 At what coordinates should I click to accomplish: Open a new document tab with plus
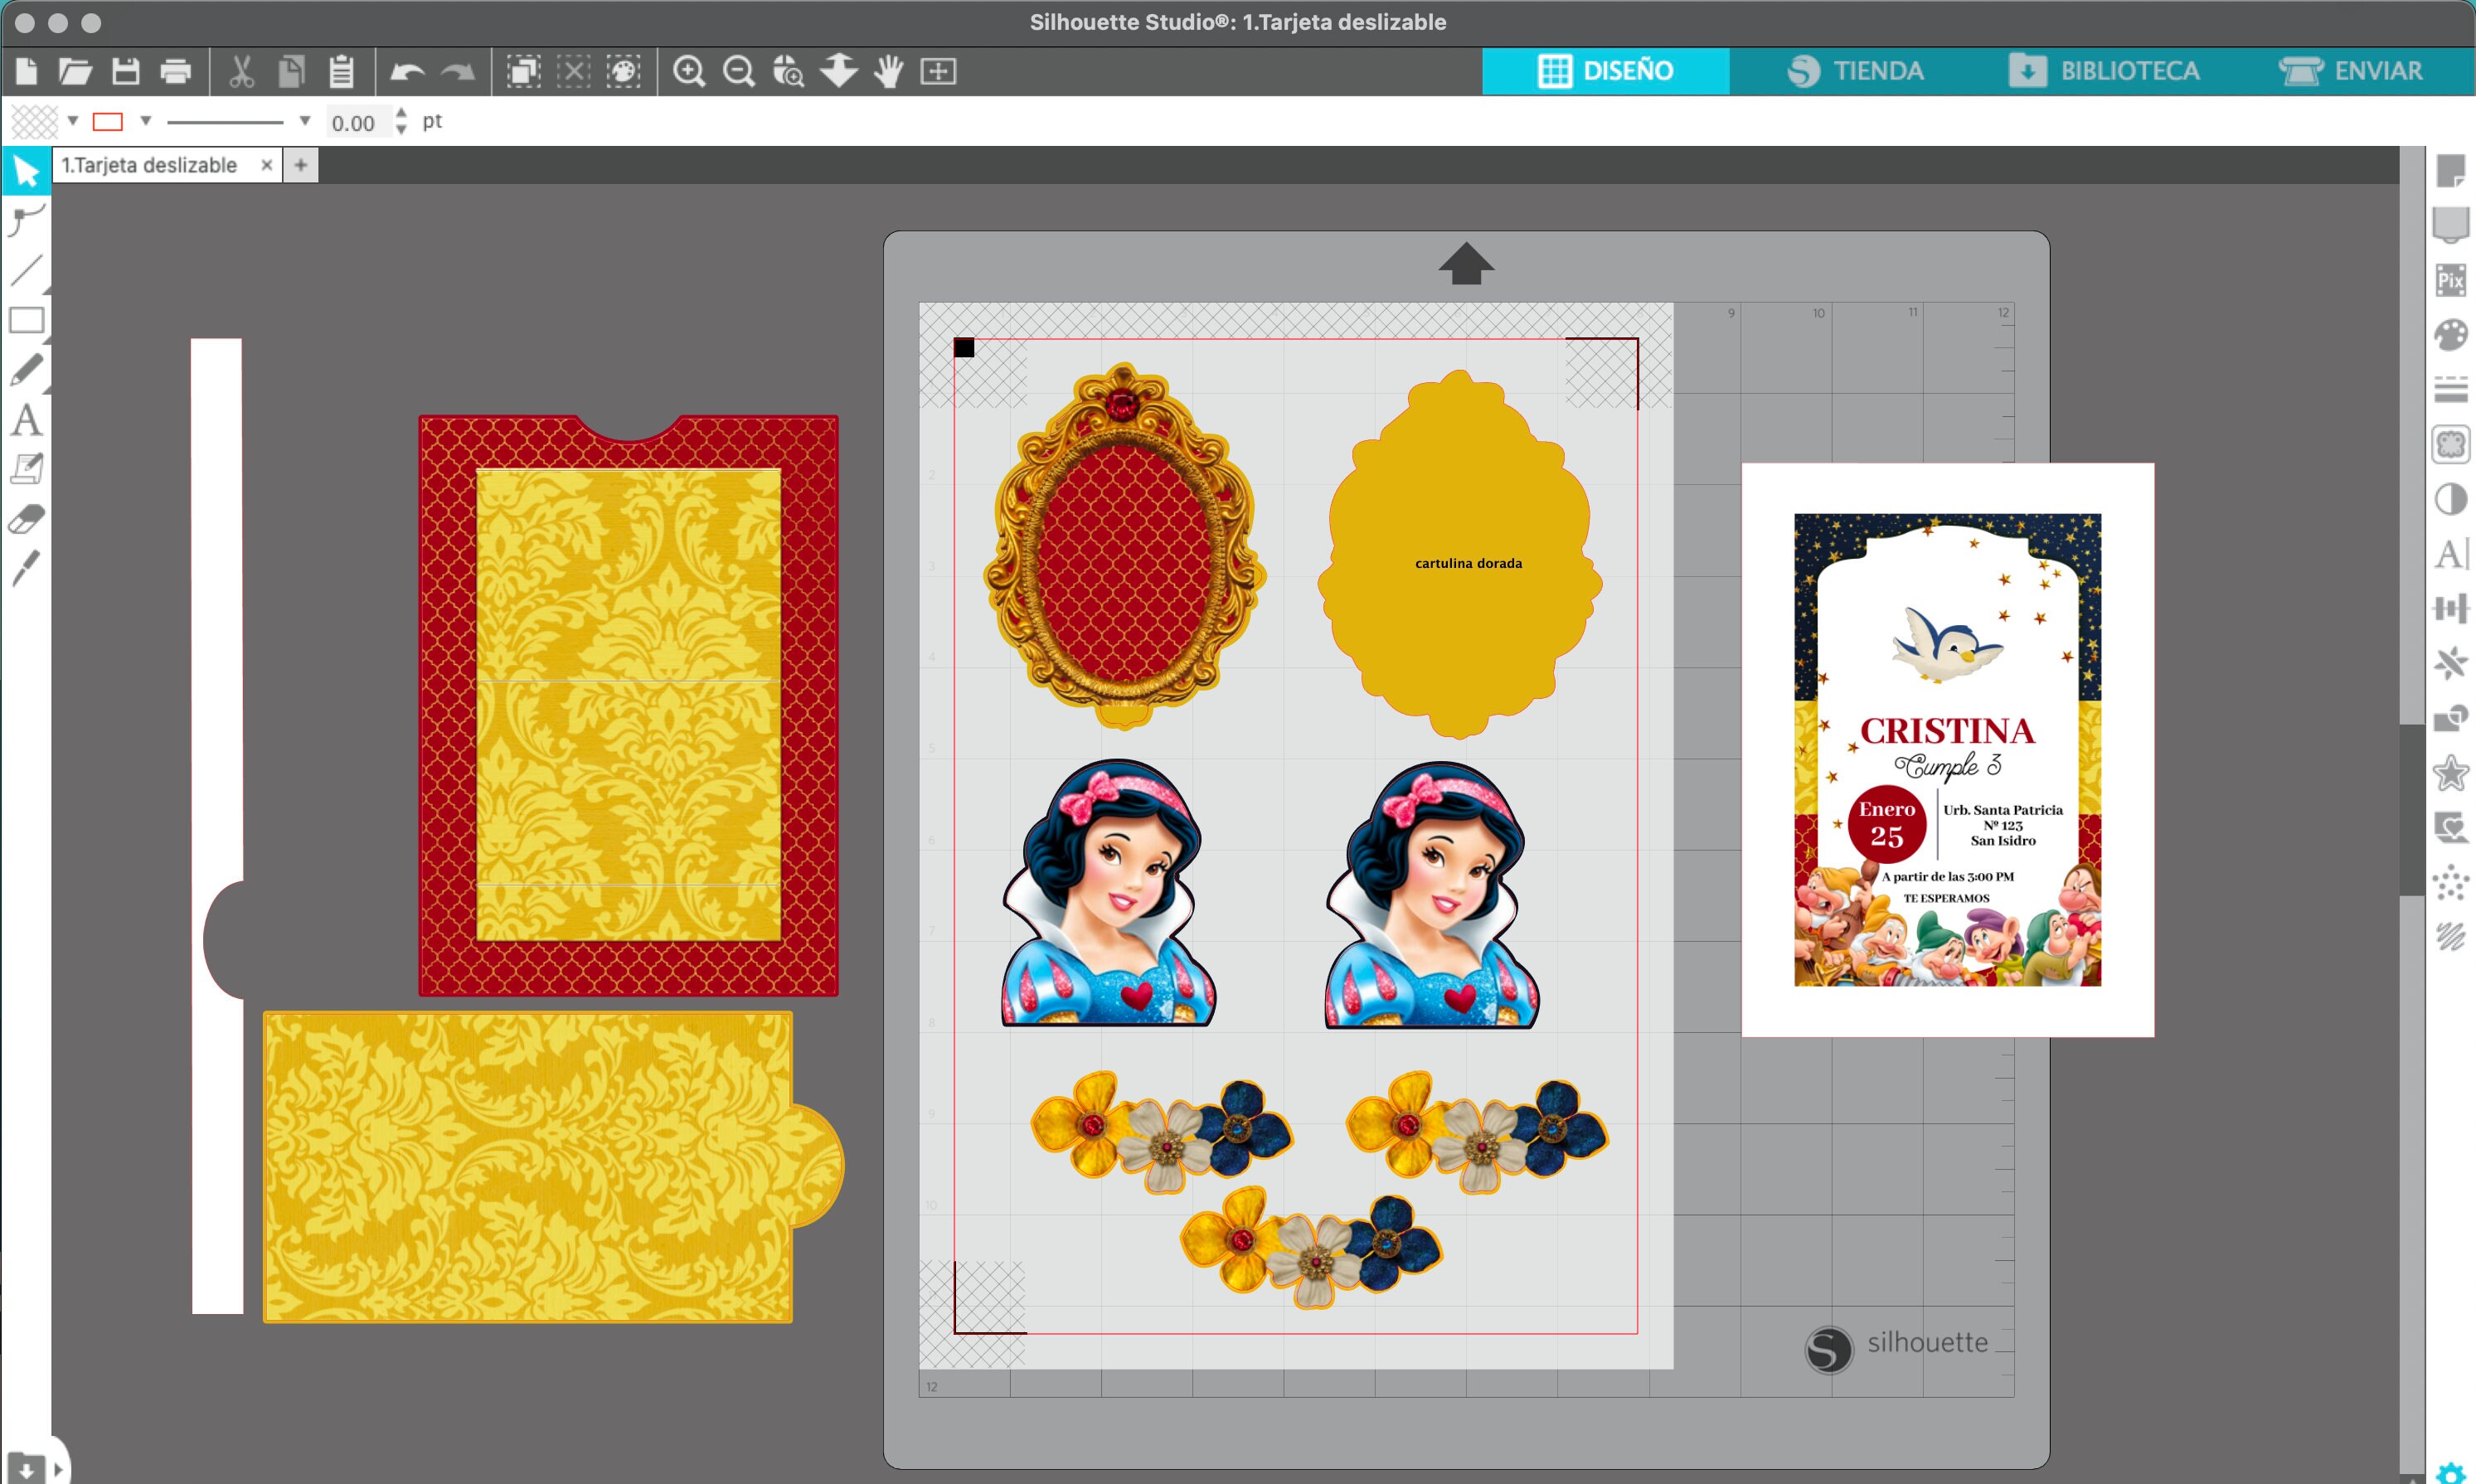point(300,165)
